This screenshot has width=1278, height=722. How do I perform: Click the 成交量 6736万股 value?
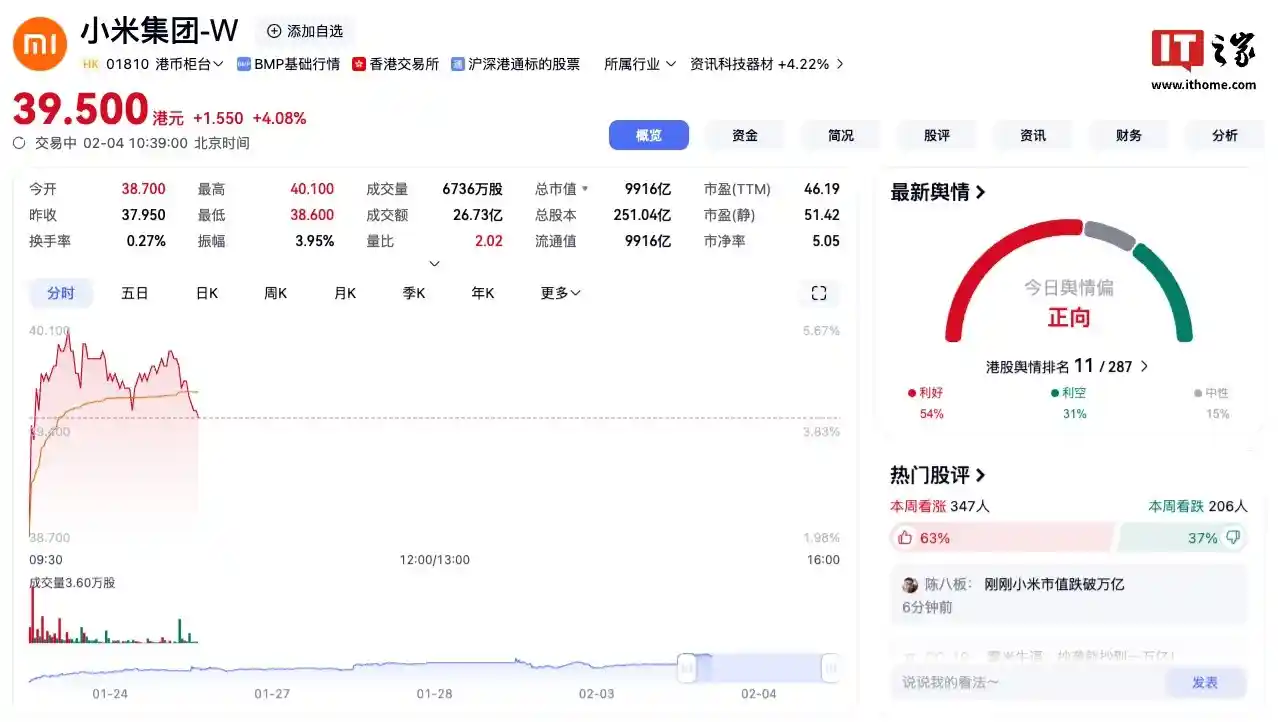(472, 189)
